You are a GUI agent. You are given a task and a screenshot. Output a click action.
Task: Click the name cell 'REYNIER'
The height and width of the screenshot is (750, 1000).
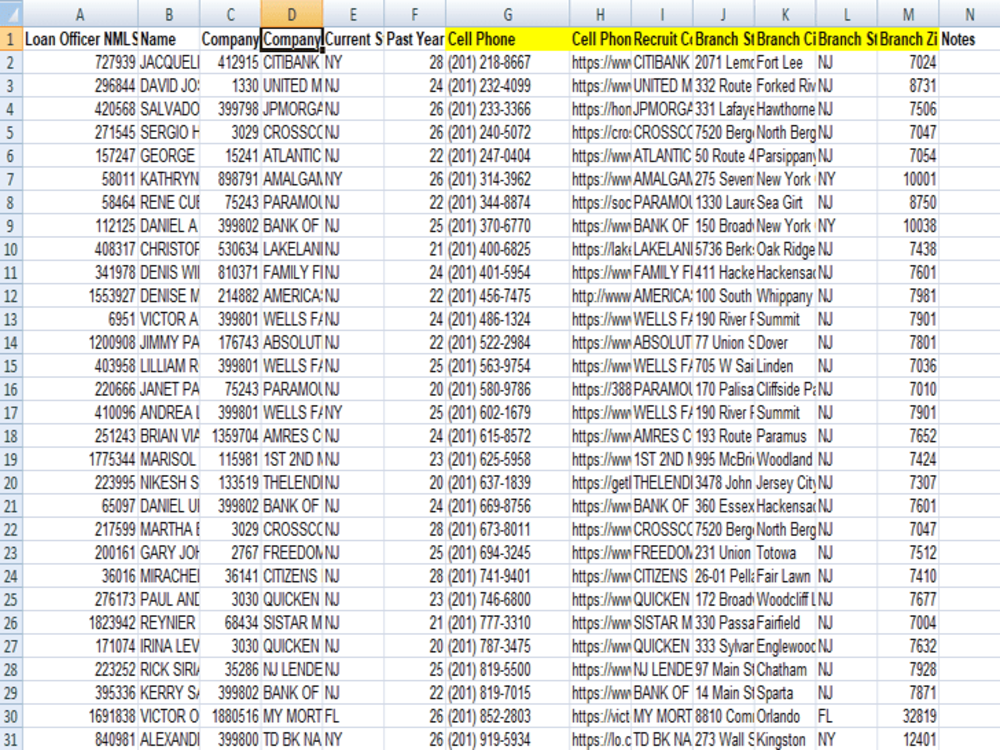(168, 623)
